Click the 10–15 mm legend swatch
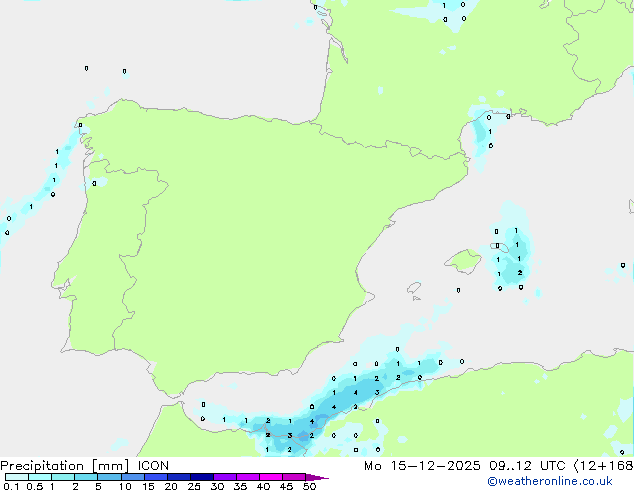Screen dimensions: 634x490 click(x=132, y=477)
